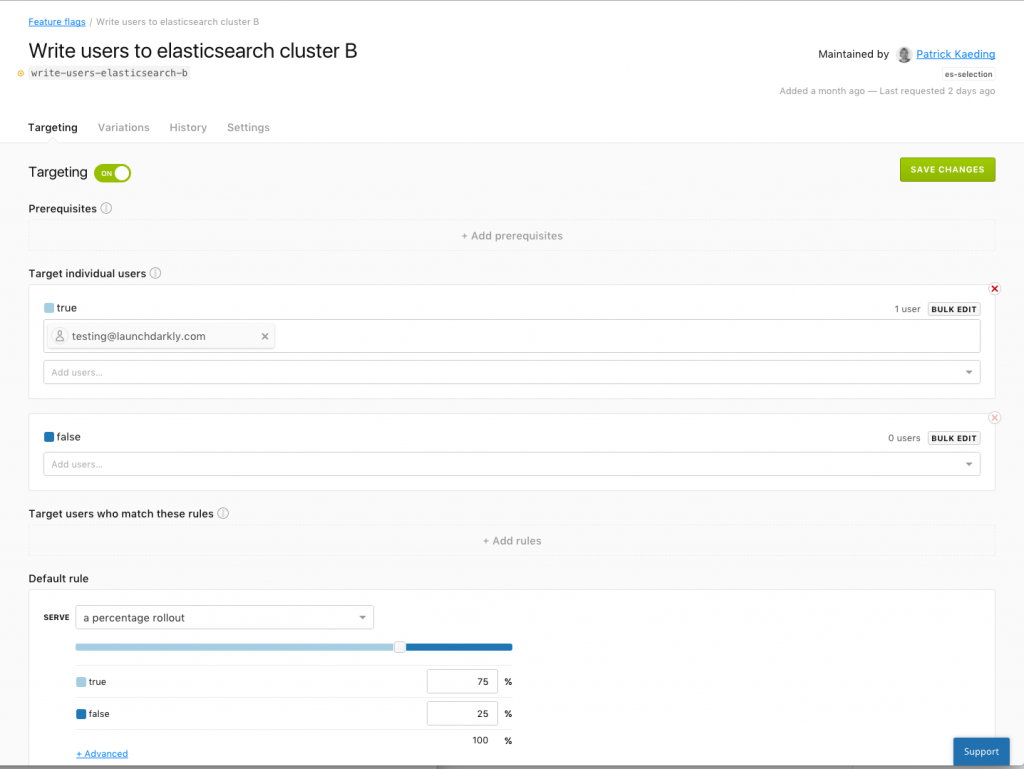
Task: Click Patrick Kaeding's avatar image
Action: click(904, 54)
